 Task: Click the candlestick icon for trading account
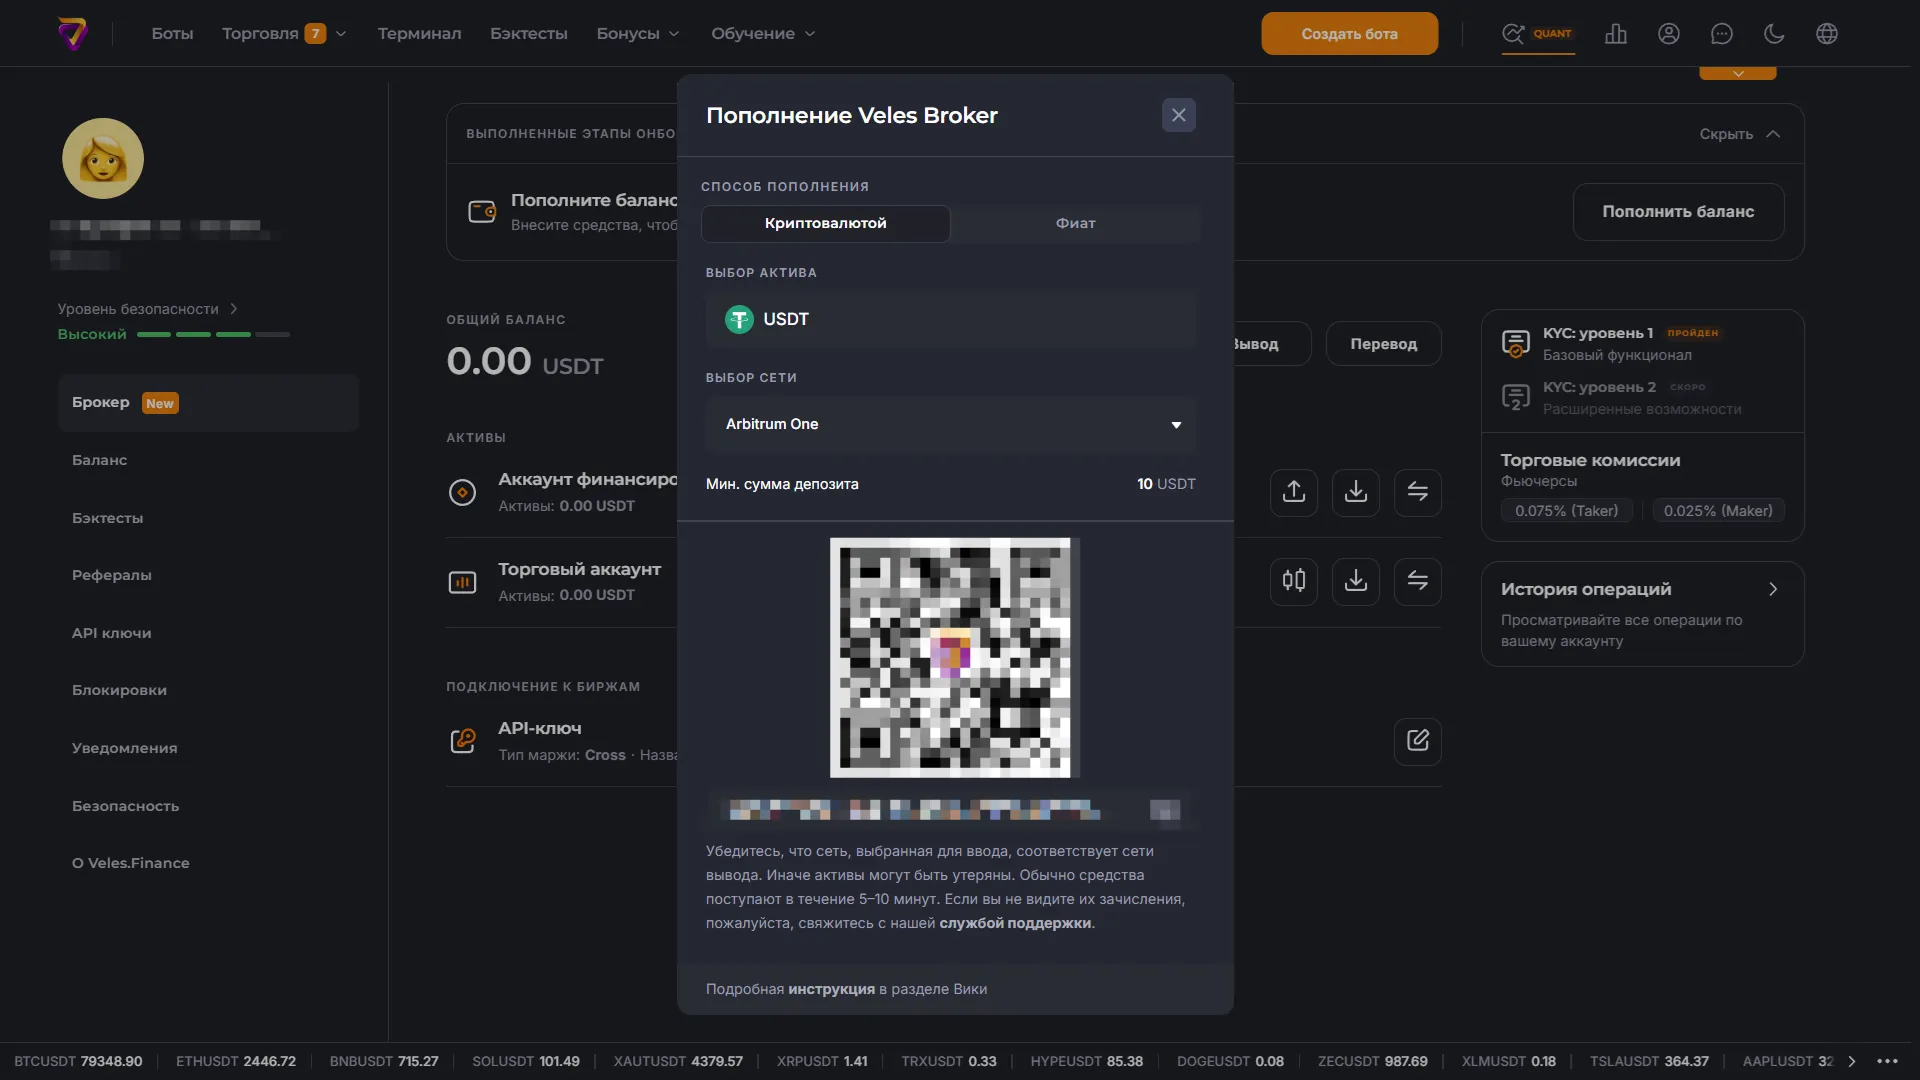pyautogui.click(x=1294, y=581)
